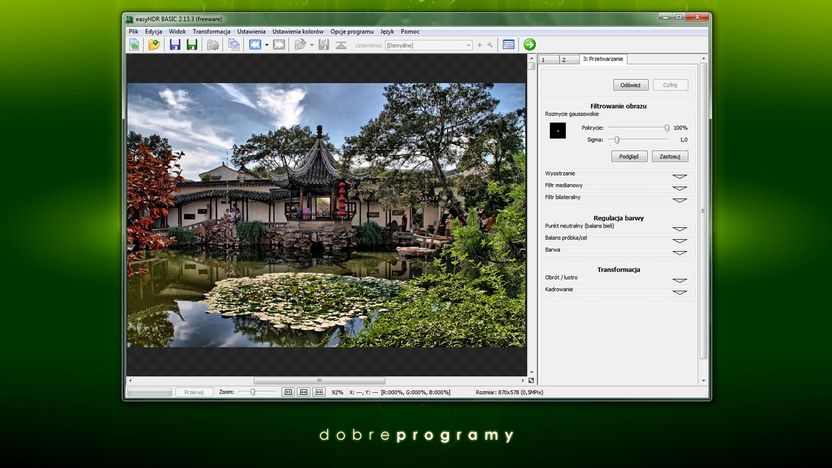The width and height of the screenshot is (832, 468).
Task: Expand the Obrót / lustro section
Action: pyautogui.click(x=680, y=280)
